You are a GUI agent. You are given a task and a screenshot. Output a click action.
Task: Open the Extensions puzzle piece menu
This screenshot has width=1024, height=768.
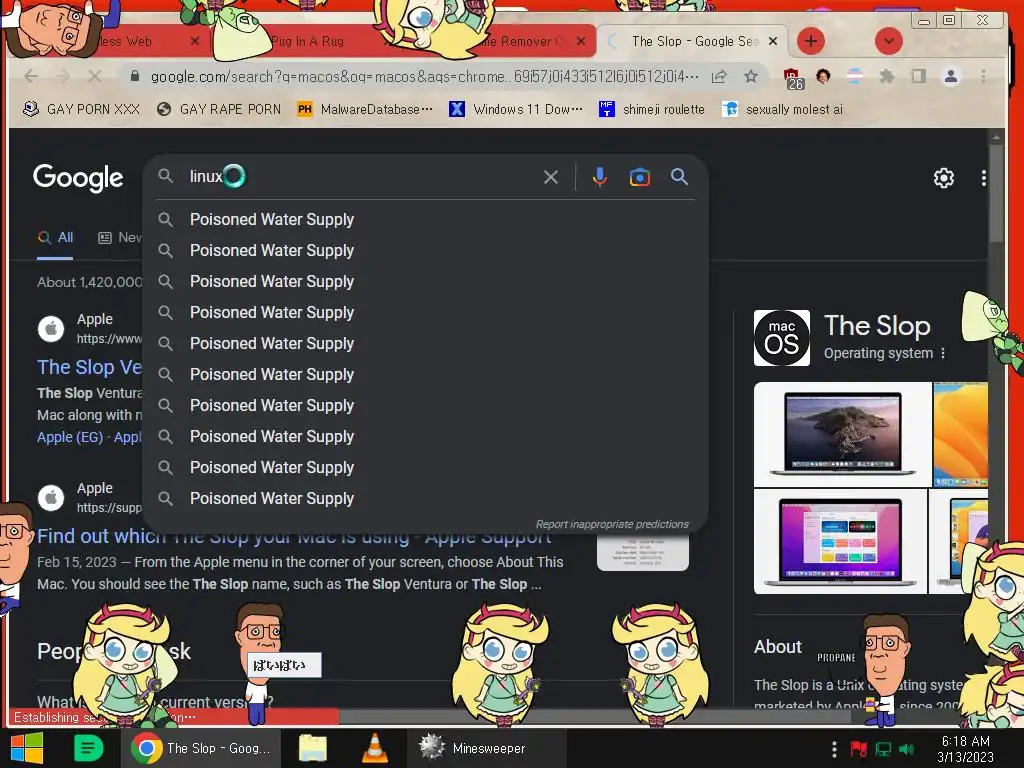(x=886, y=76)
